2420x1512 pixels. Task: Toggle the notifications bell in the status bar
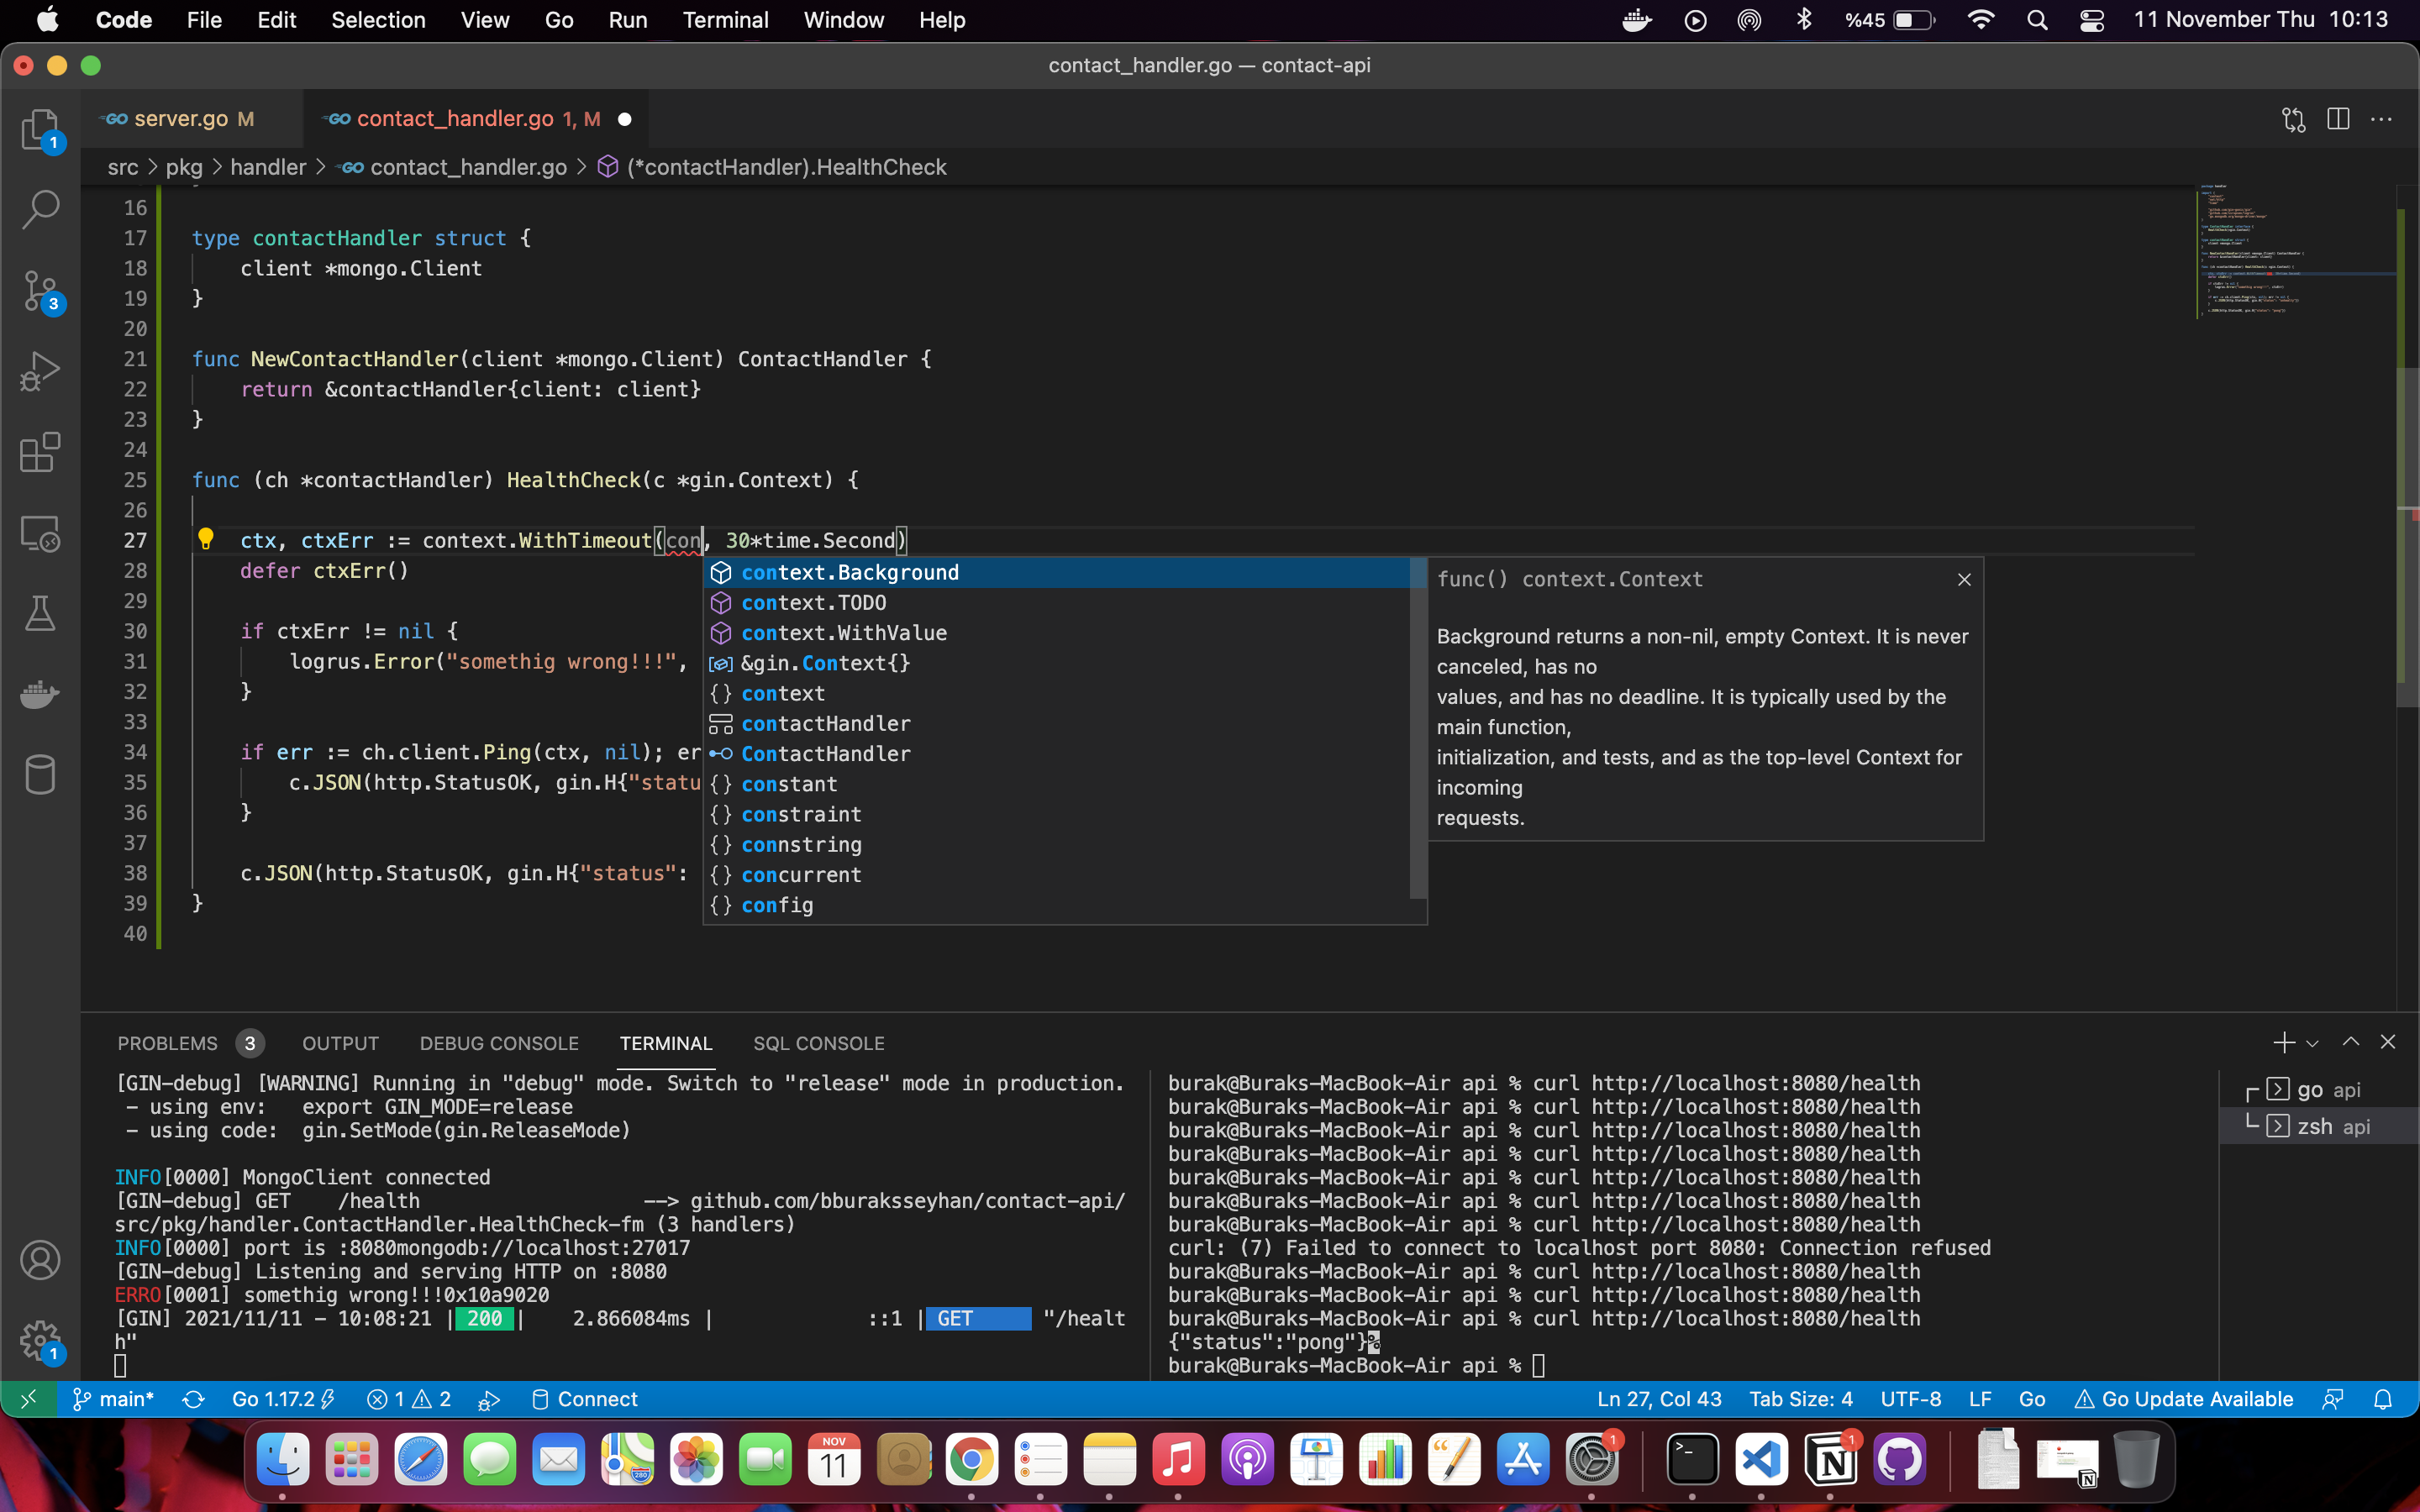coord(2383,1399)
